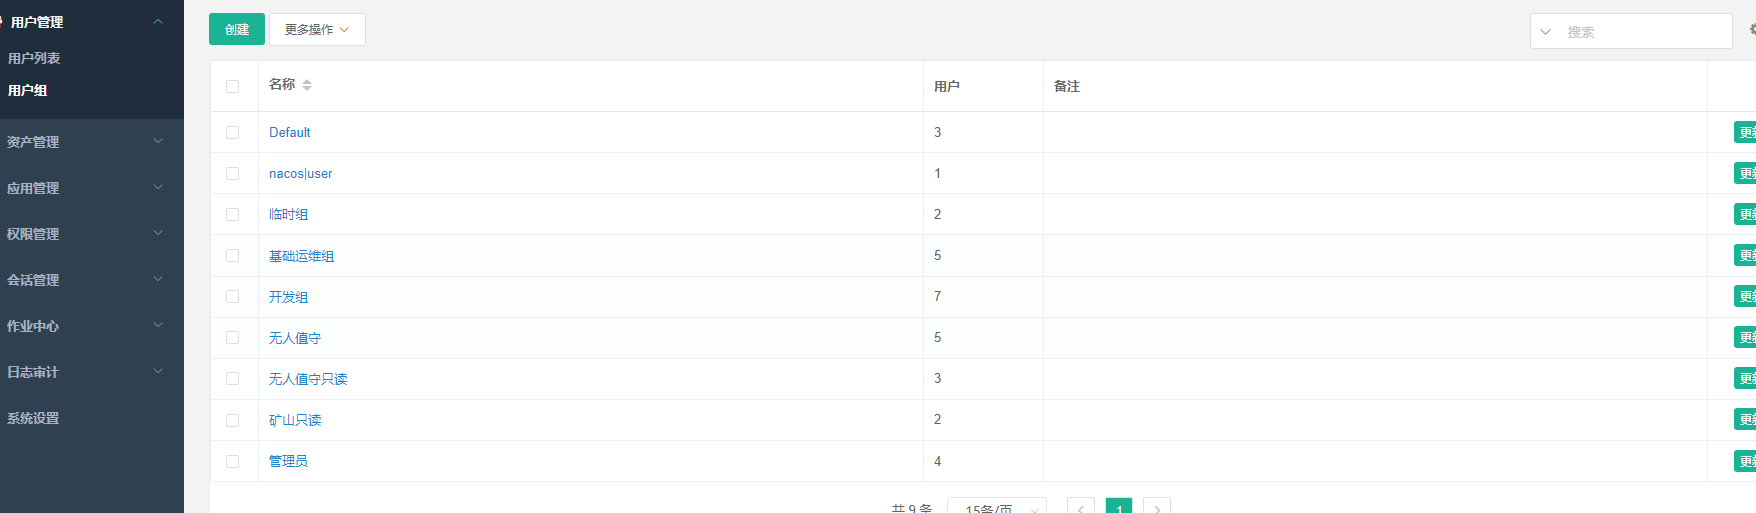The height and width of the screenshot is (513, 1756).
Task: Select 用户组 in the sidebar
Action: point(28,90)
